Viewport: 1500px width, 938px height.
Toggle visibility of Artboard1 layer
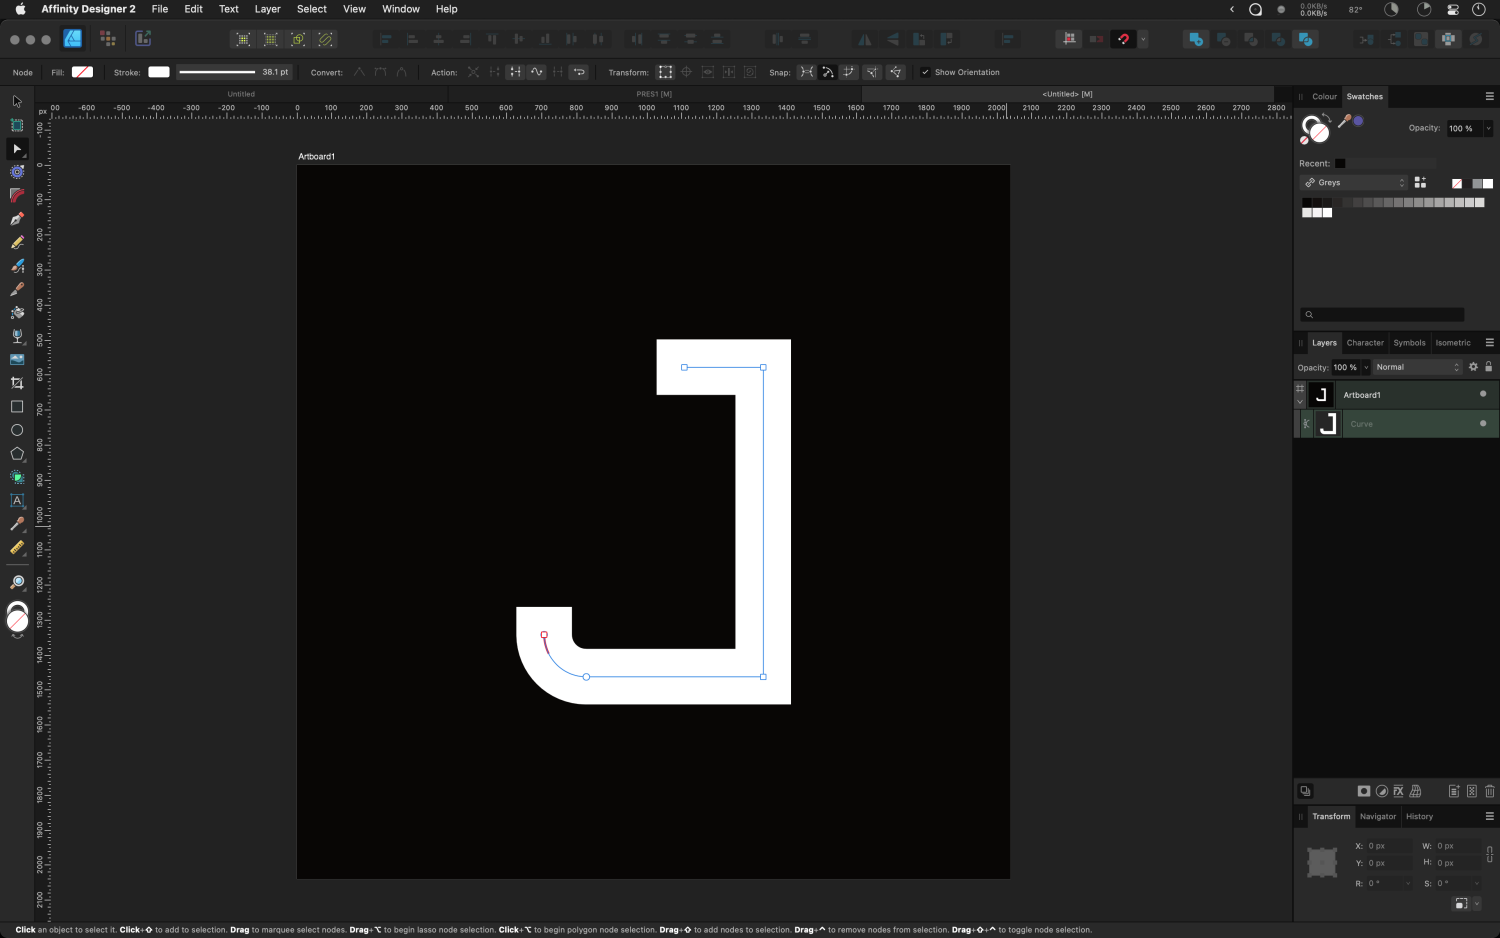click(x=1482, y=394)
